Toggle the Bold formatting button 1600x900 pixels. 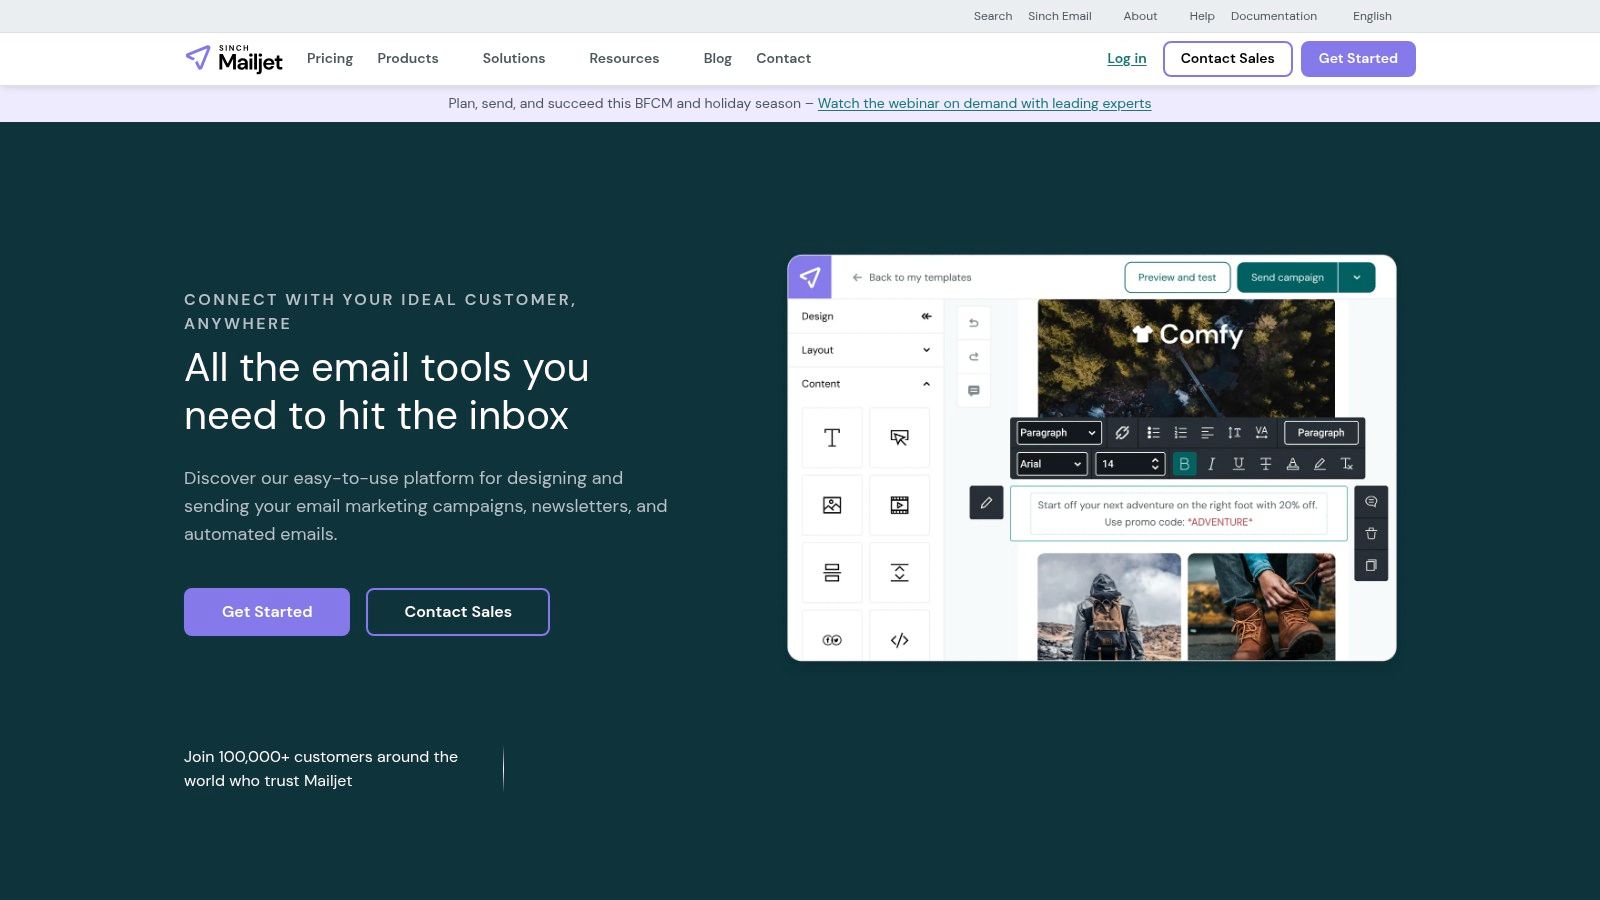(1184, 464)
